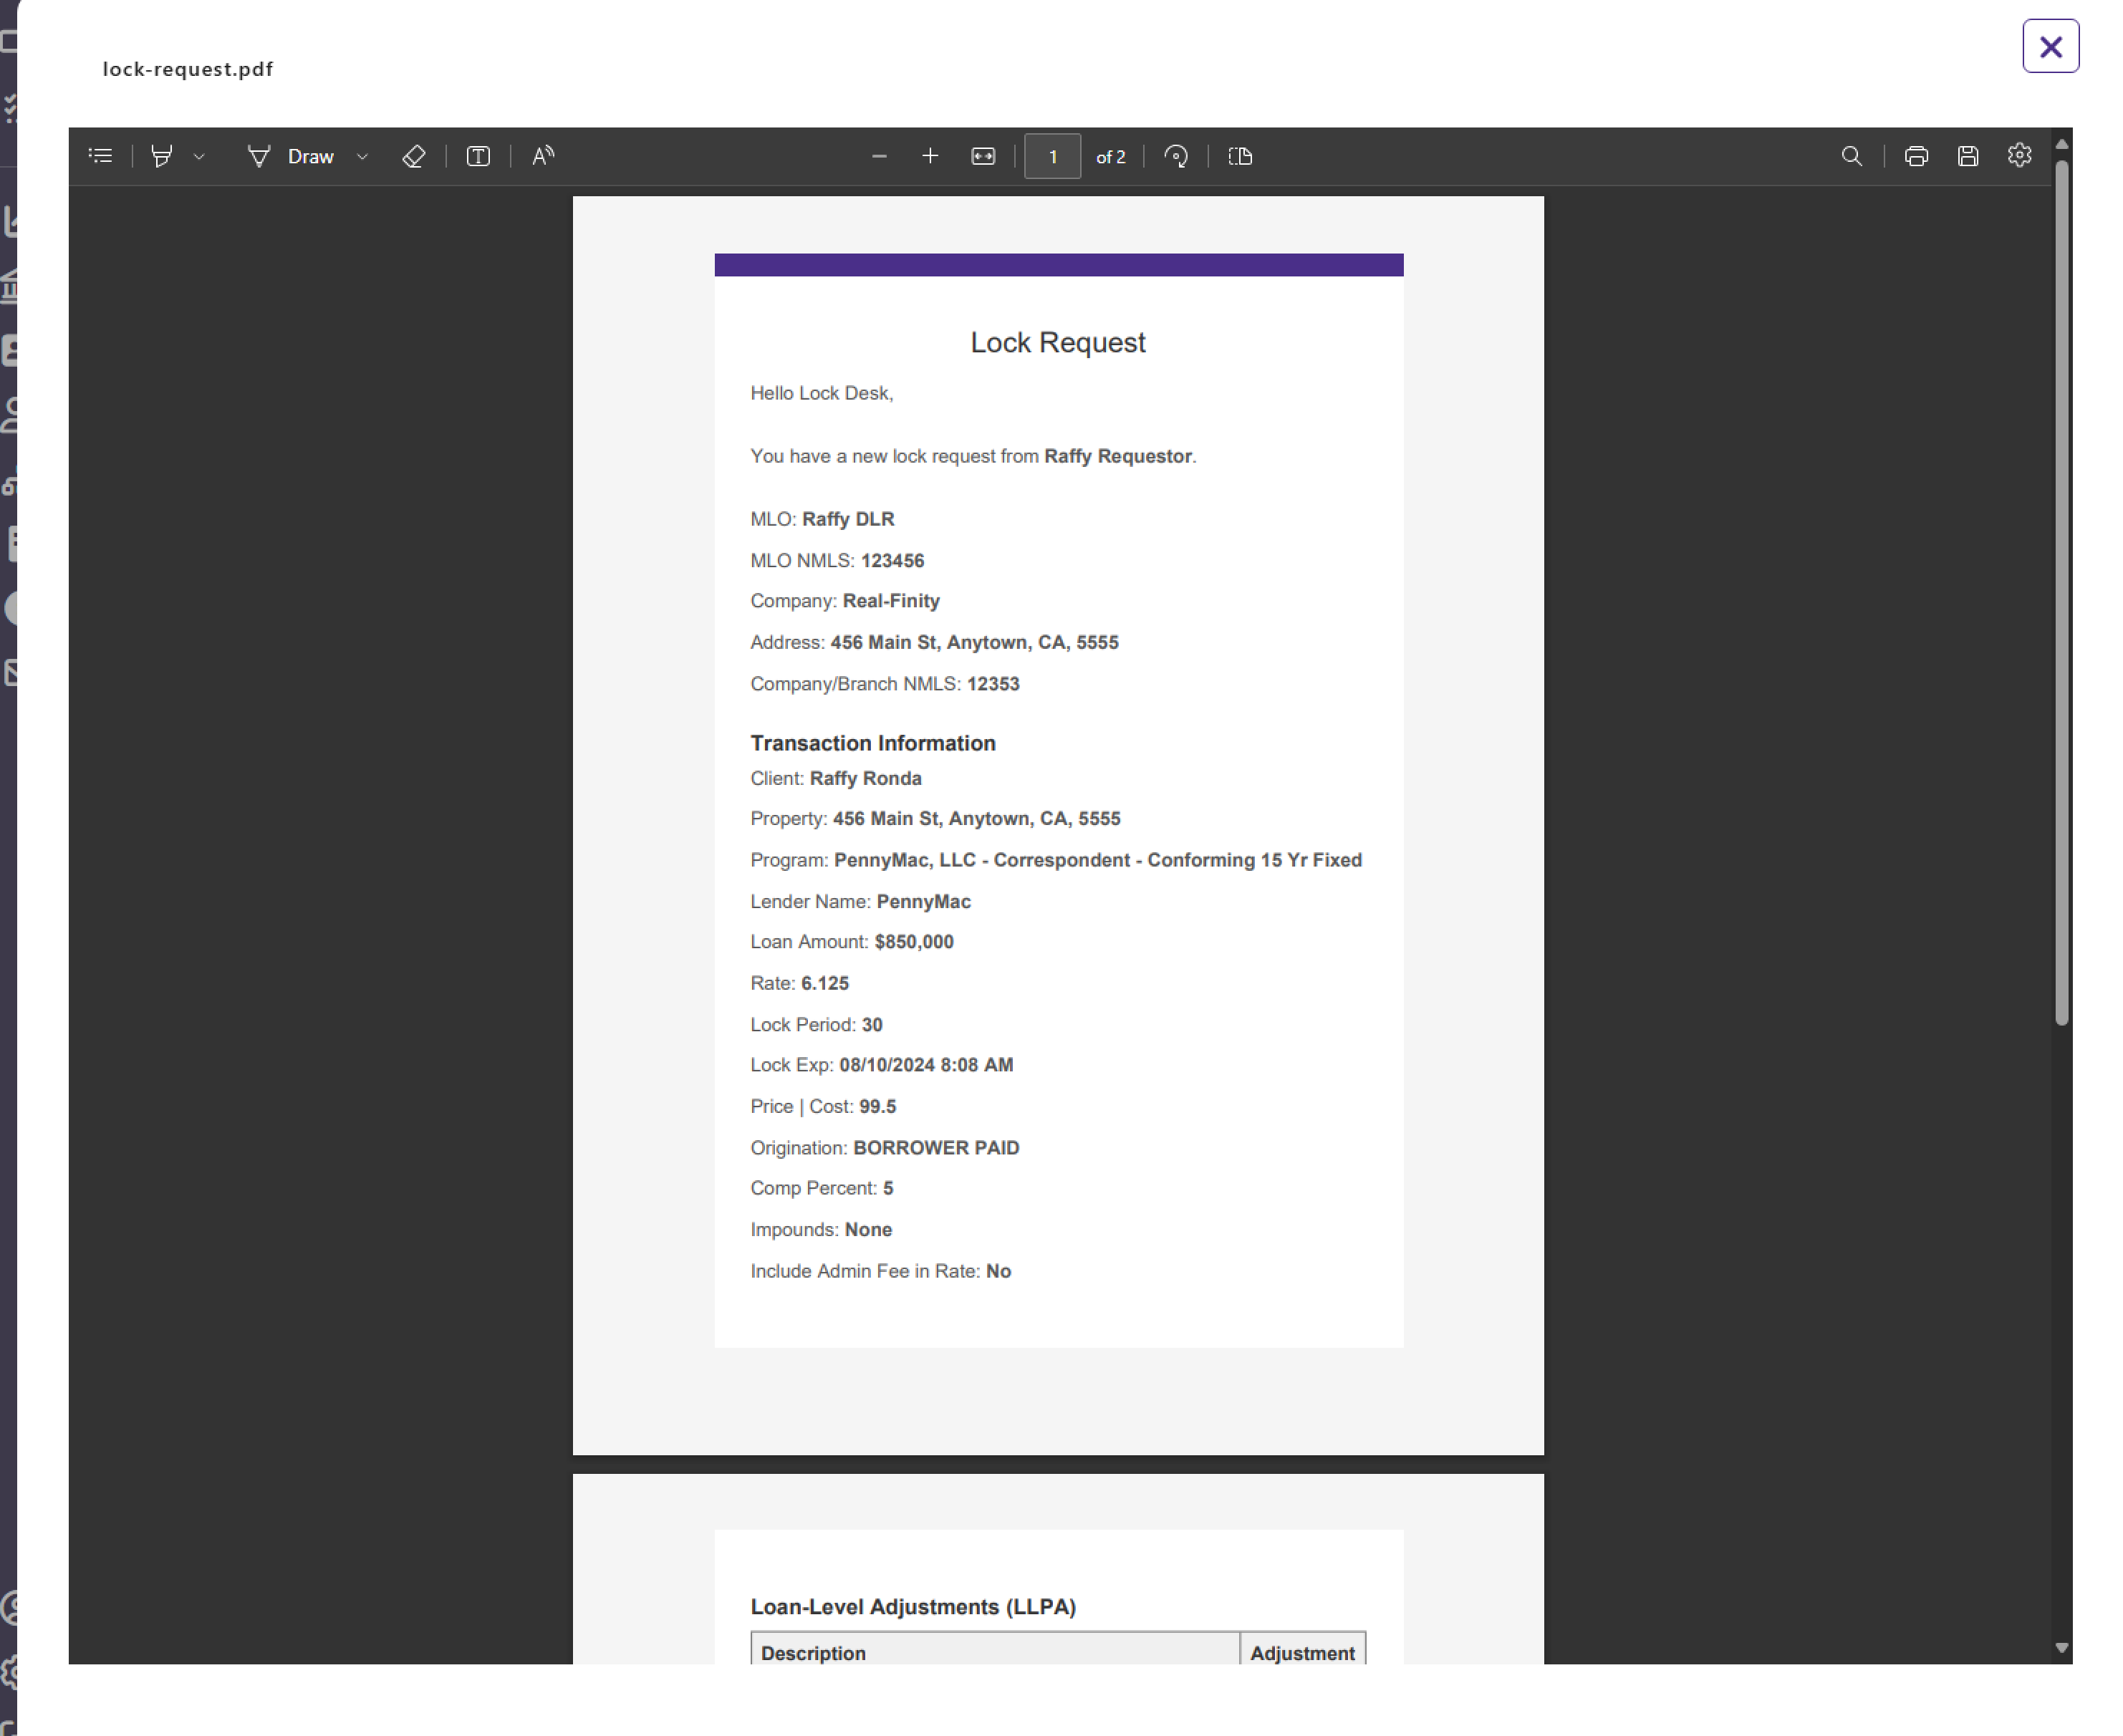Viewport: 2123px width, 1736px height.
Task: Zoom out using the minus button
Action: coord(879,156)
